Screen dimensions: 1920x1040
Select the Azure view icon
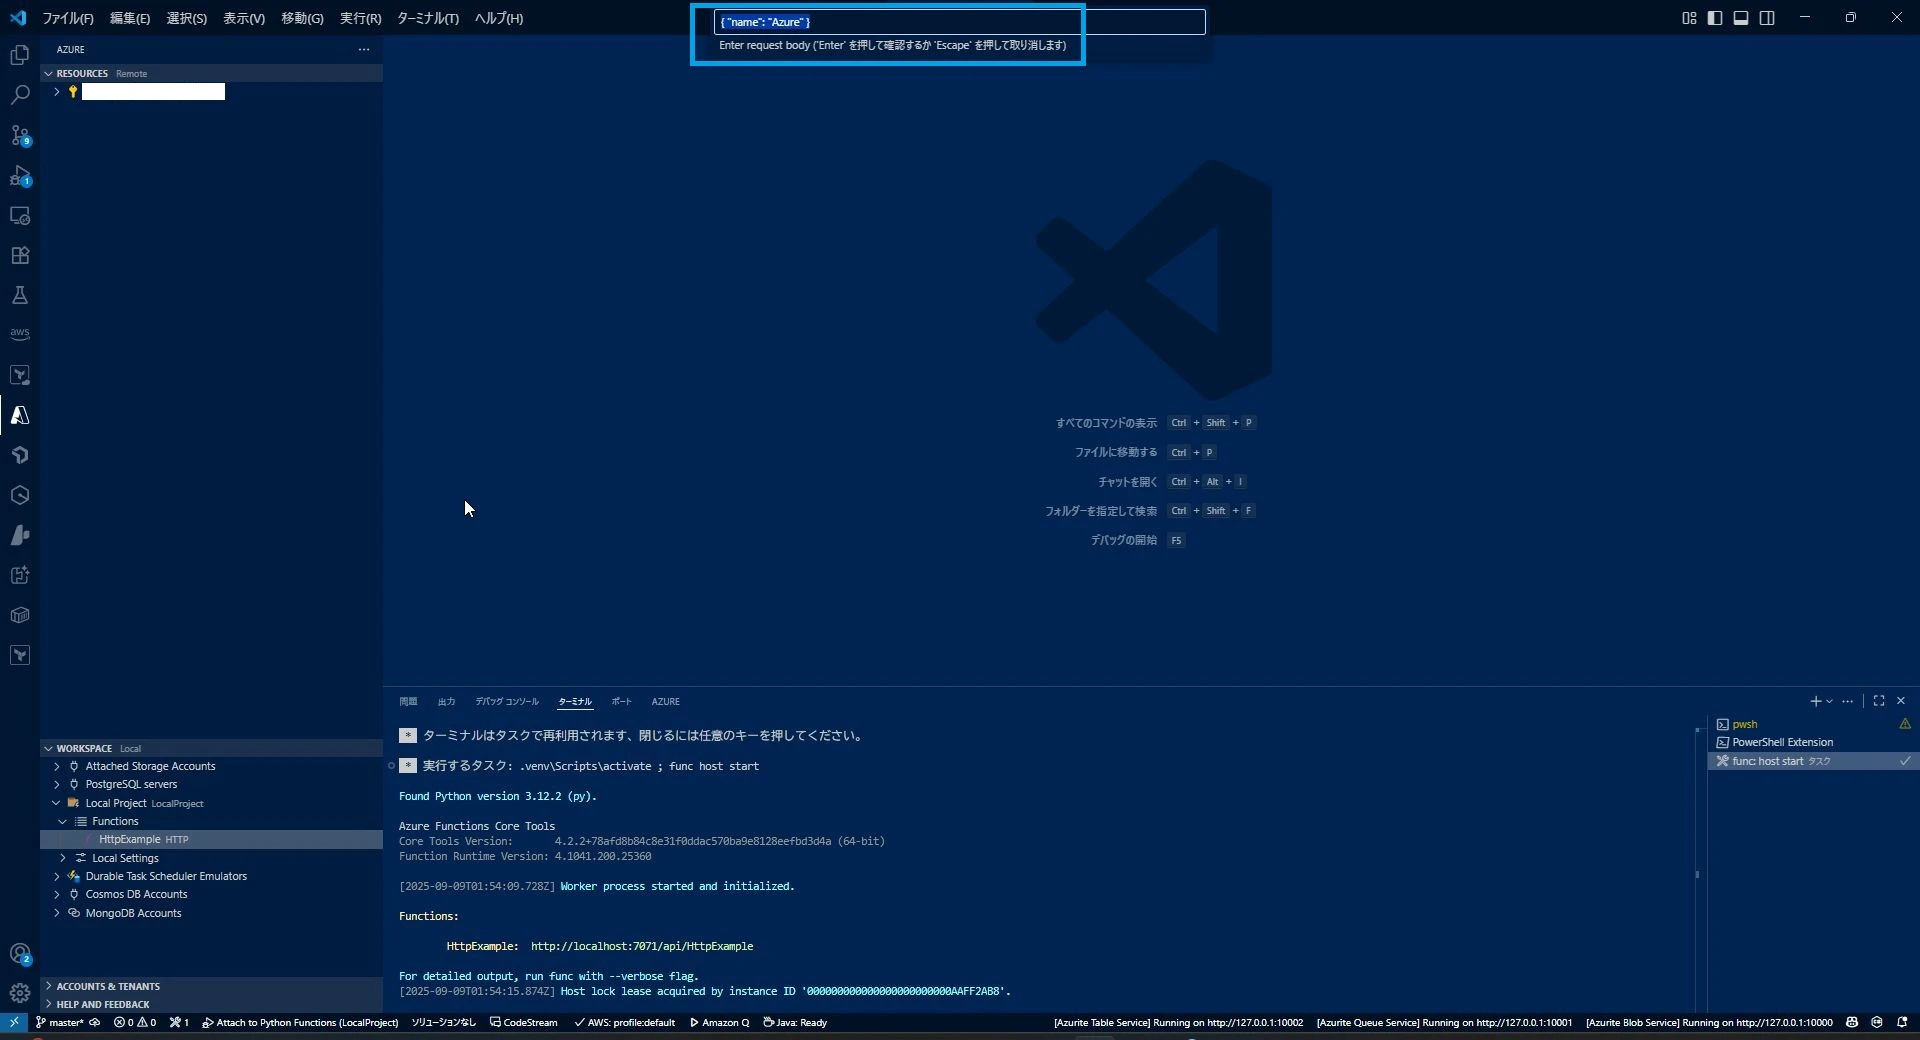(20, 415)
